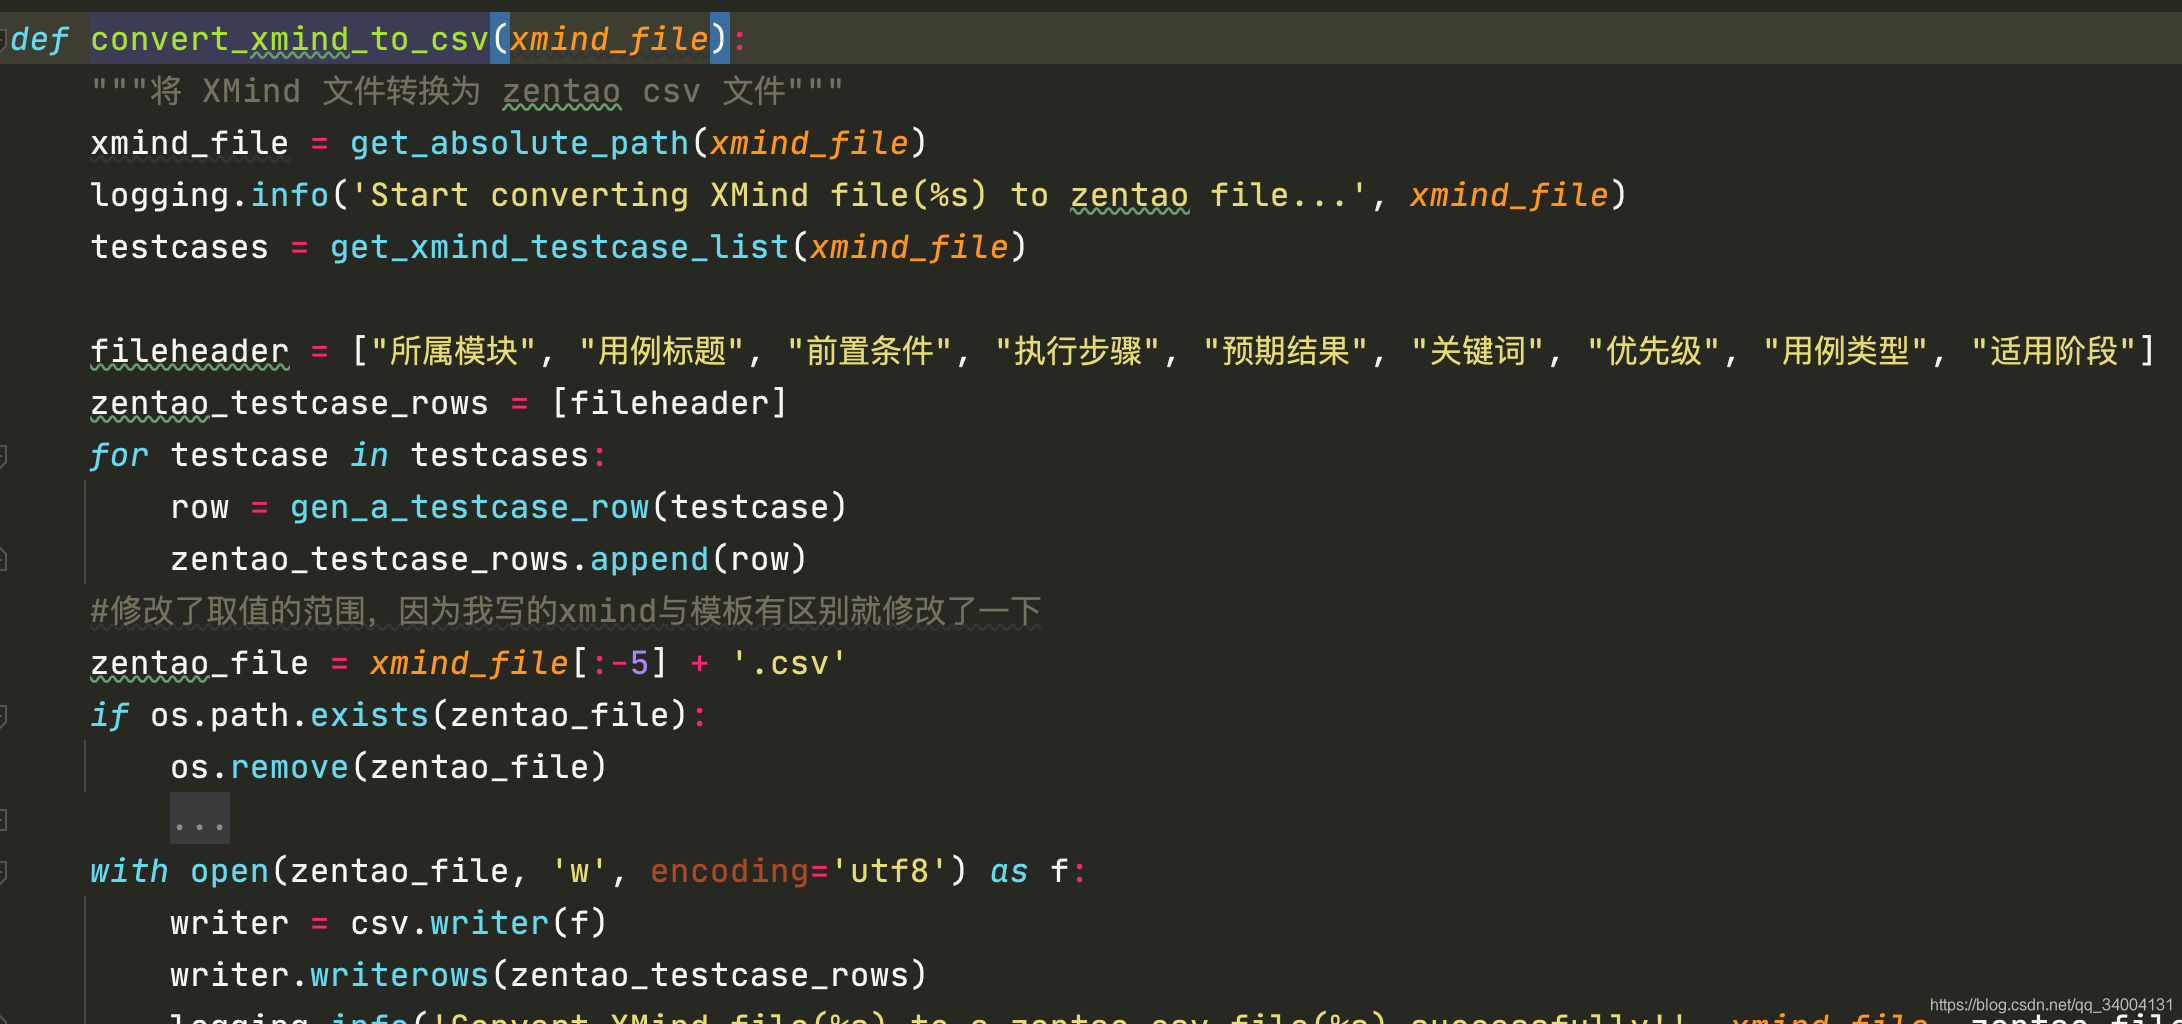This screenshot has width=2182, height=1024.
Task: Click the get_xmind_testcase_list call
Action: [x=559, y=248]
